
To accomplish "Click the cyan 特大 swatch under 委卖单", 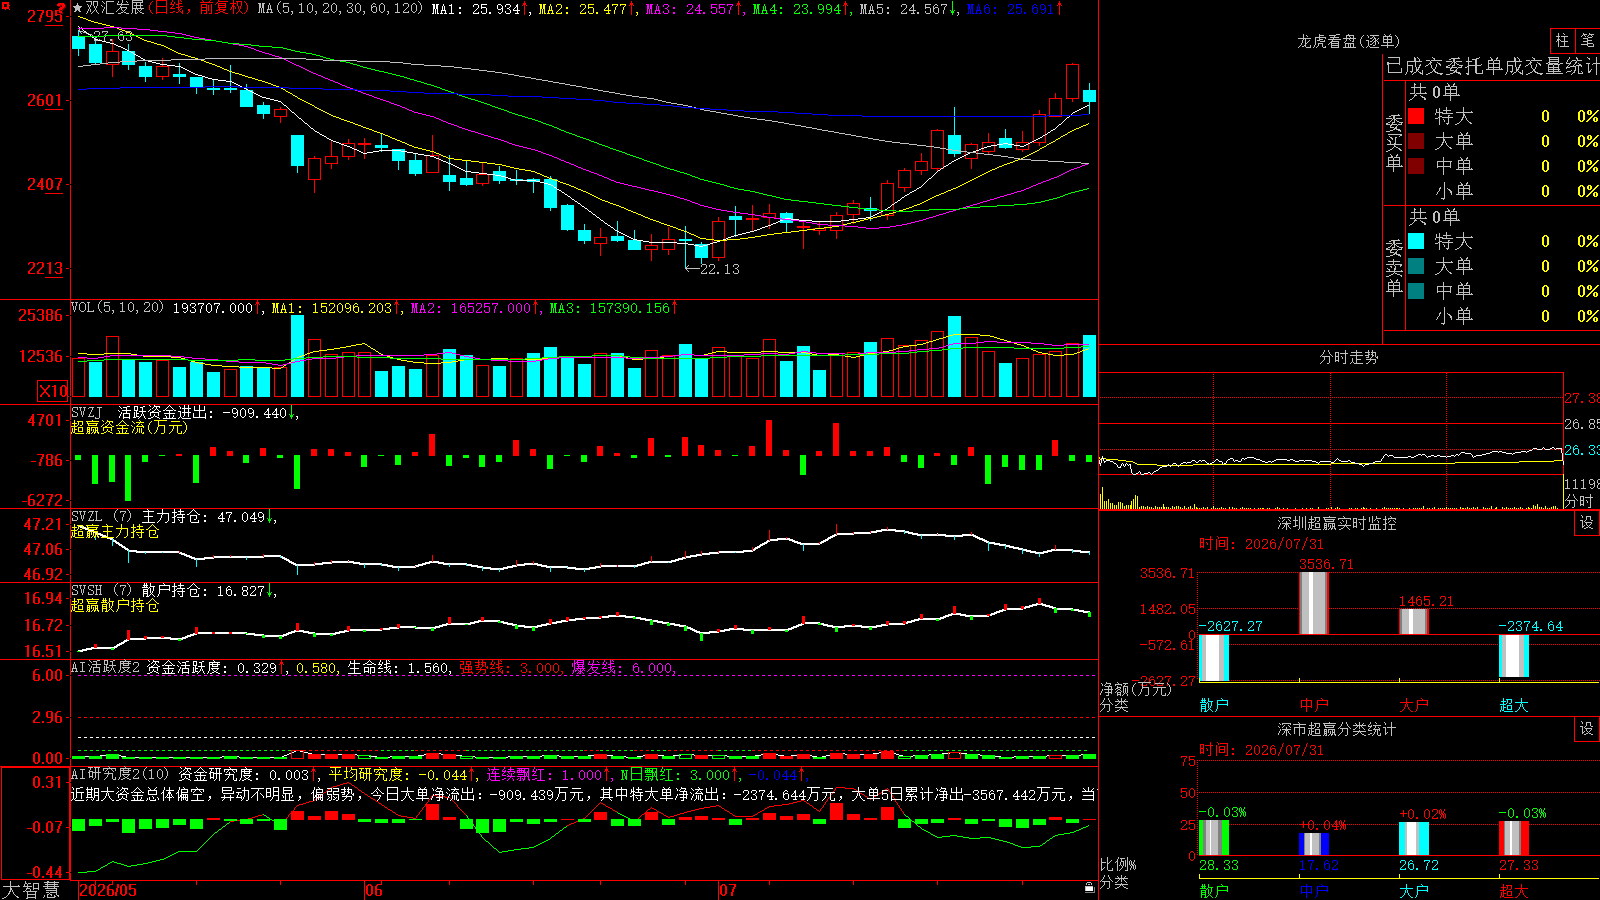I will 1416,241.
